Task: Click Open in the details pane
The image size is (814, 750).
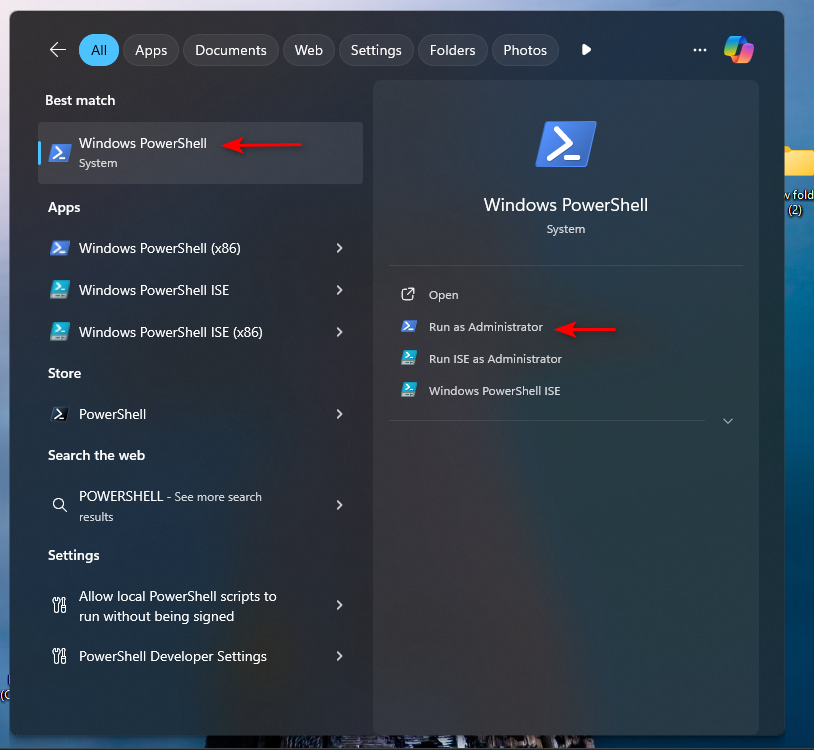Action: (x=443, y=295)
